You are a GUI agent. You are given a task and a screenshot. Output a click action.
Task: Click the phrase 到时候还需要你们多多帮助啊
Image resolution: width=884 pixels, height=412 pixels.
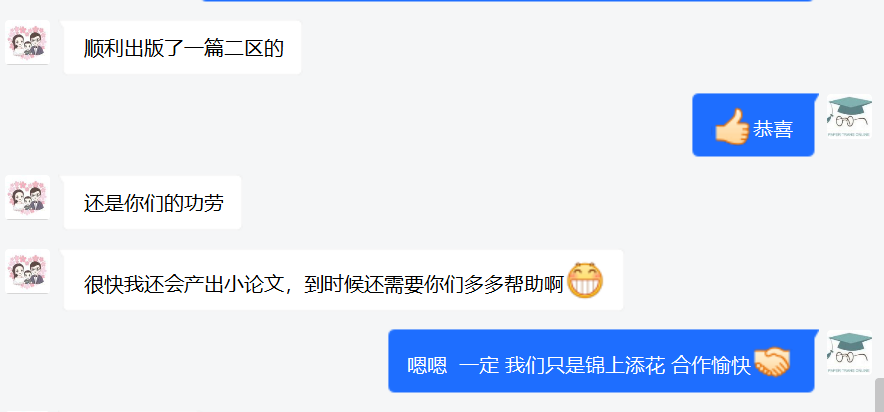[x=434, y=285]
